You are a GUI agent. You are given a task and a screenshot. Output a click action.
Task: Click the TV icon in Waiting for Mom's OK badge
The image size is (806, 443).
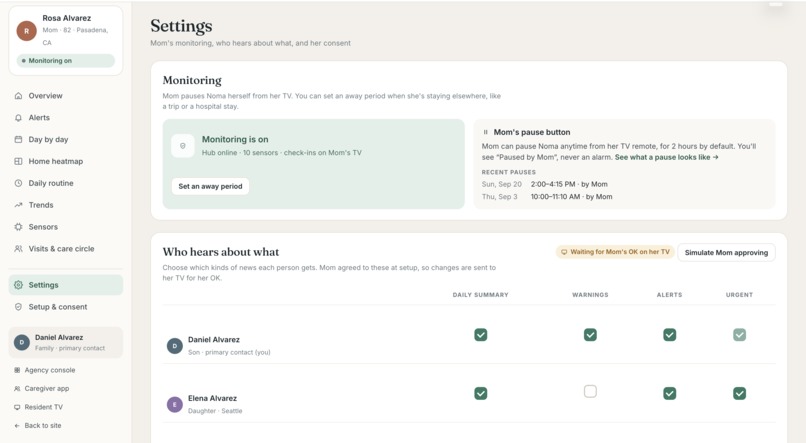[564, 252]
